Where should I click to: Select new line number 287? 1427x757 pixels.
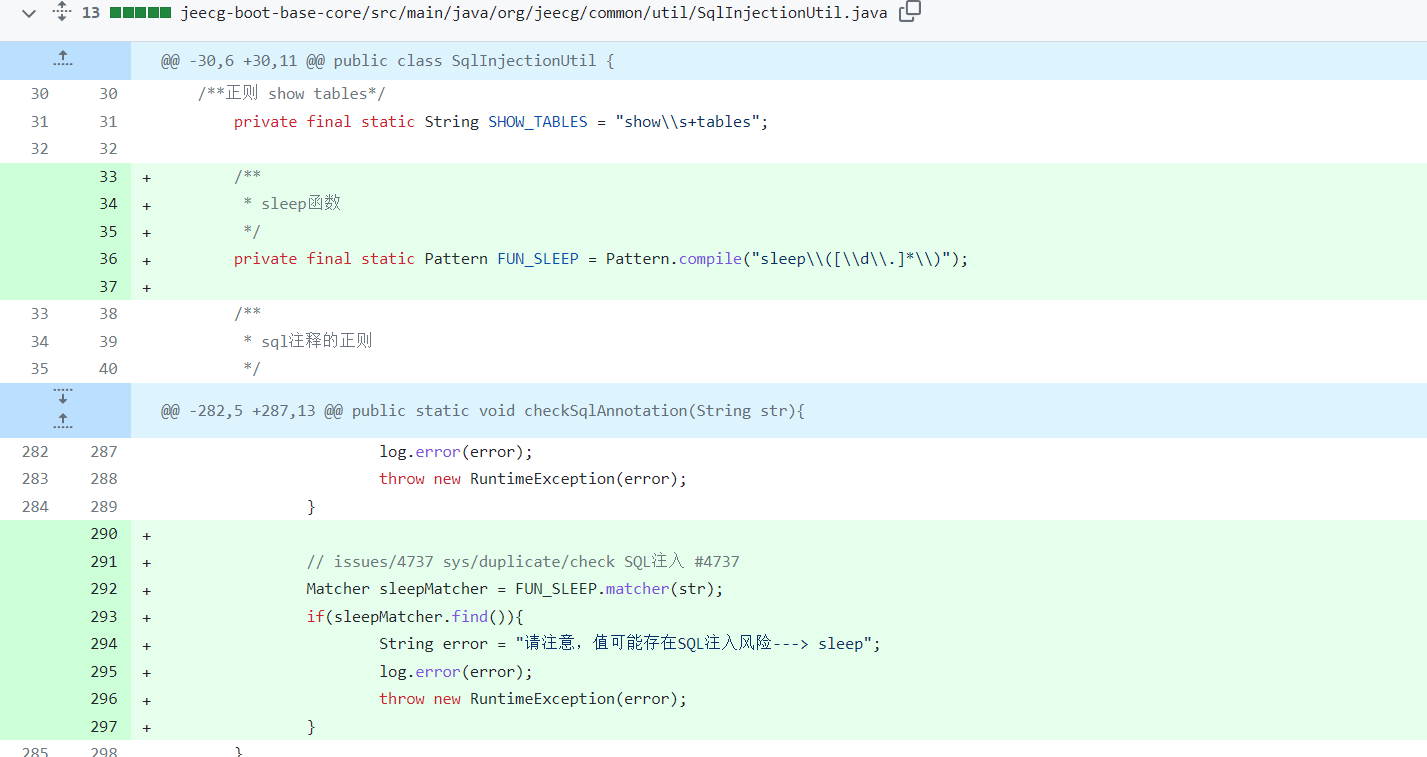tap(103, 452)
